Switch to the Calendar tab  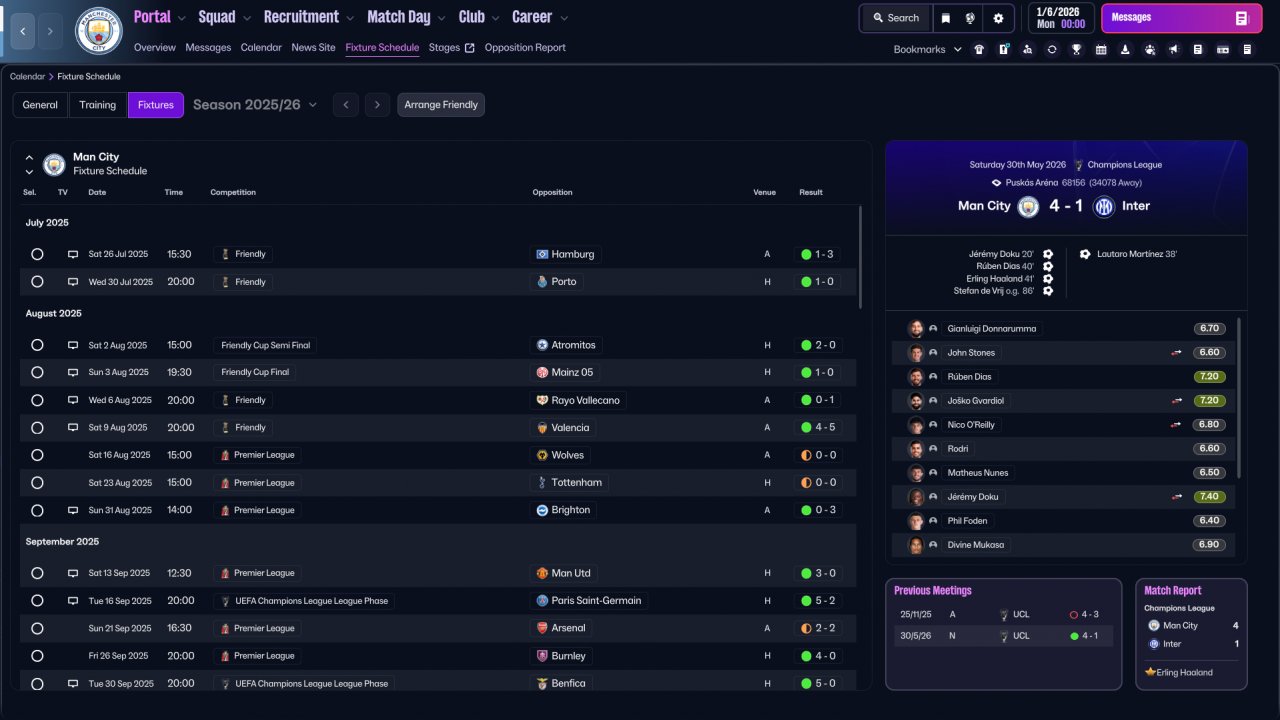[x=261, y=48]
